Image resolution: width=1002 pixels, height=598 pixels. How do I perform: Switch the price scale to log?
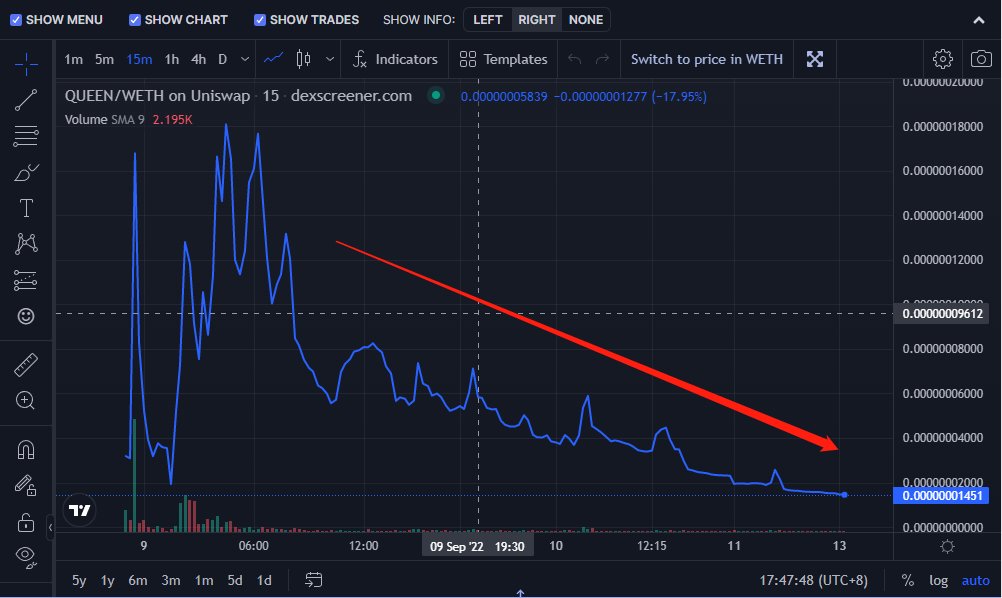[938, 580]
